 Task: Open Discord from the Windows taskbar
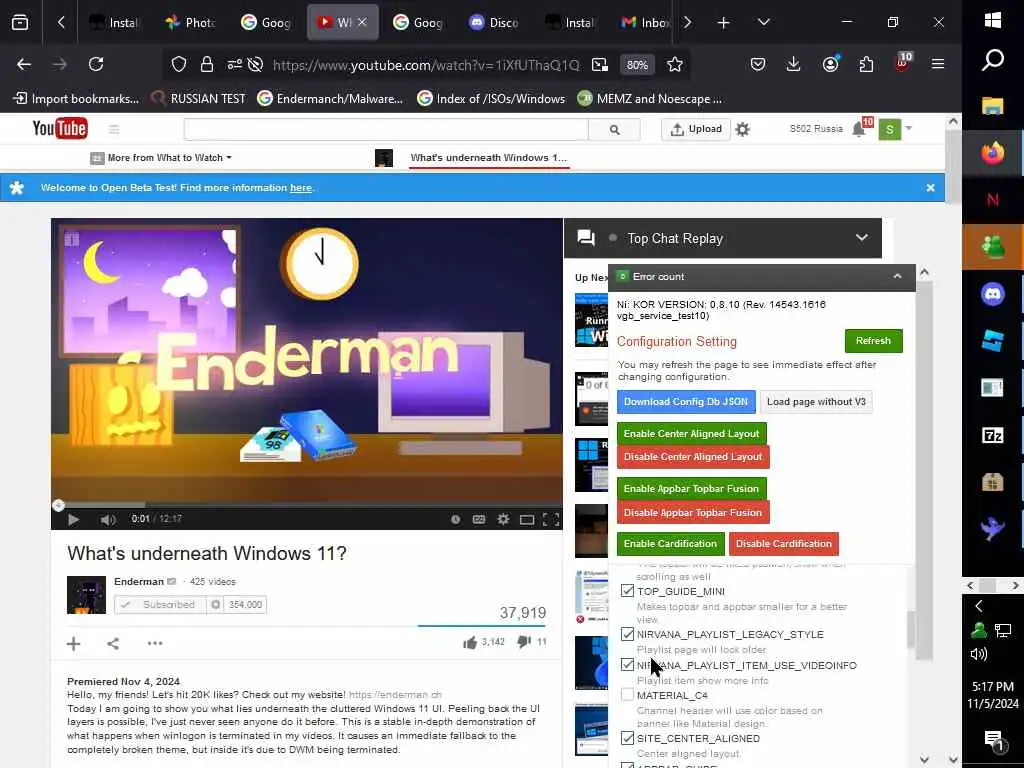(993, 294)
